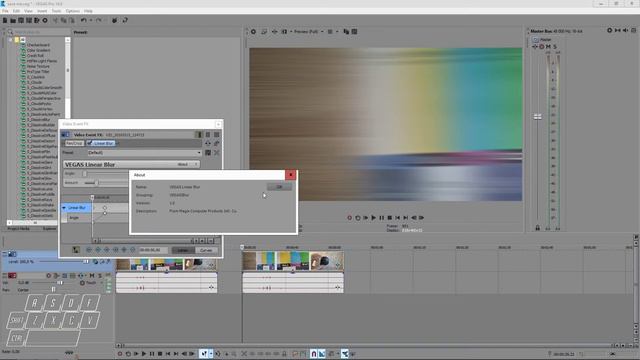The width and height of the screenshot is (640, 360).
Task: Click the Open project folder icon
Action: [x=13, y=20]
